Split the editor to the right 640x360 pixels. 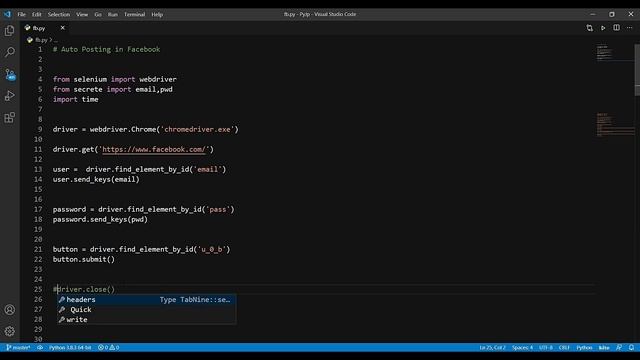pyautogui.click(x=616, y=28)
